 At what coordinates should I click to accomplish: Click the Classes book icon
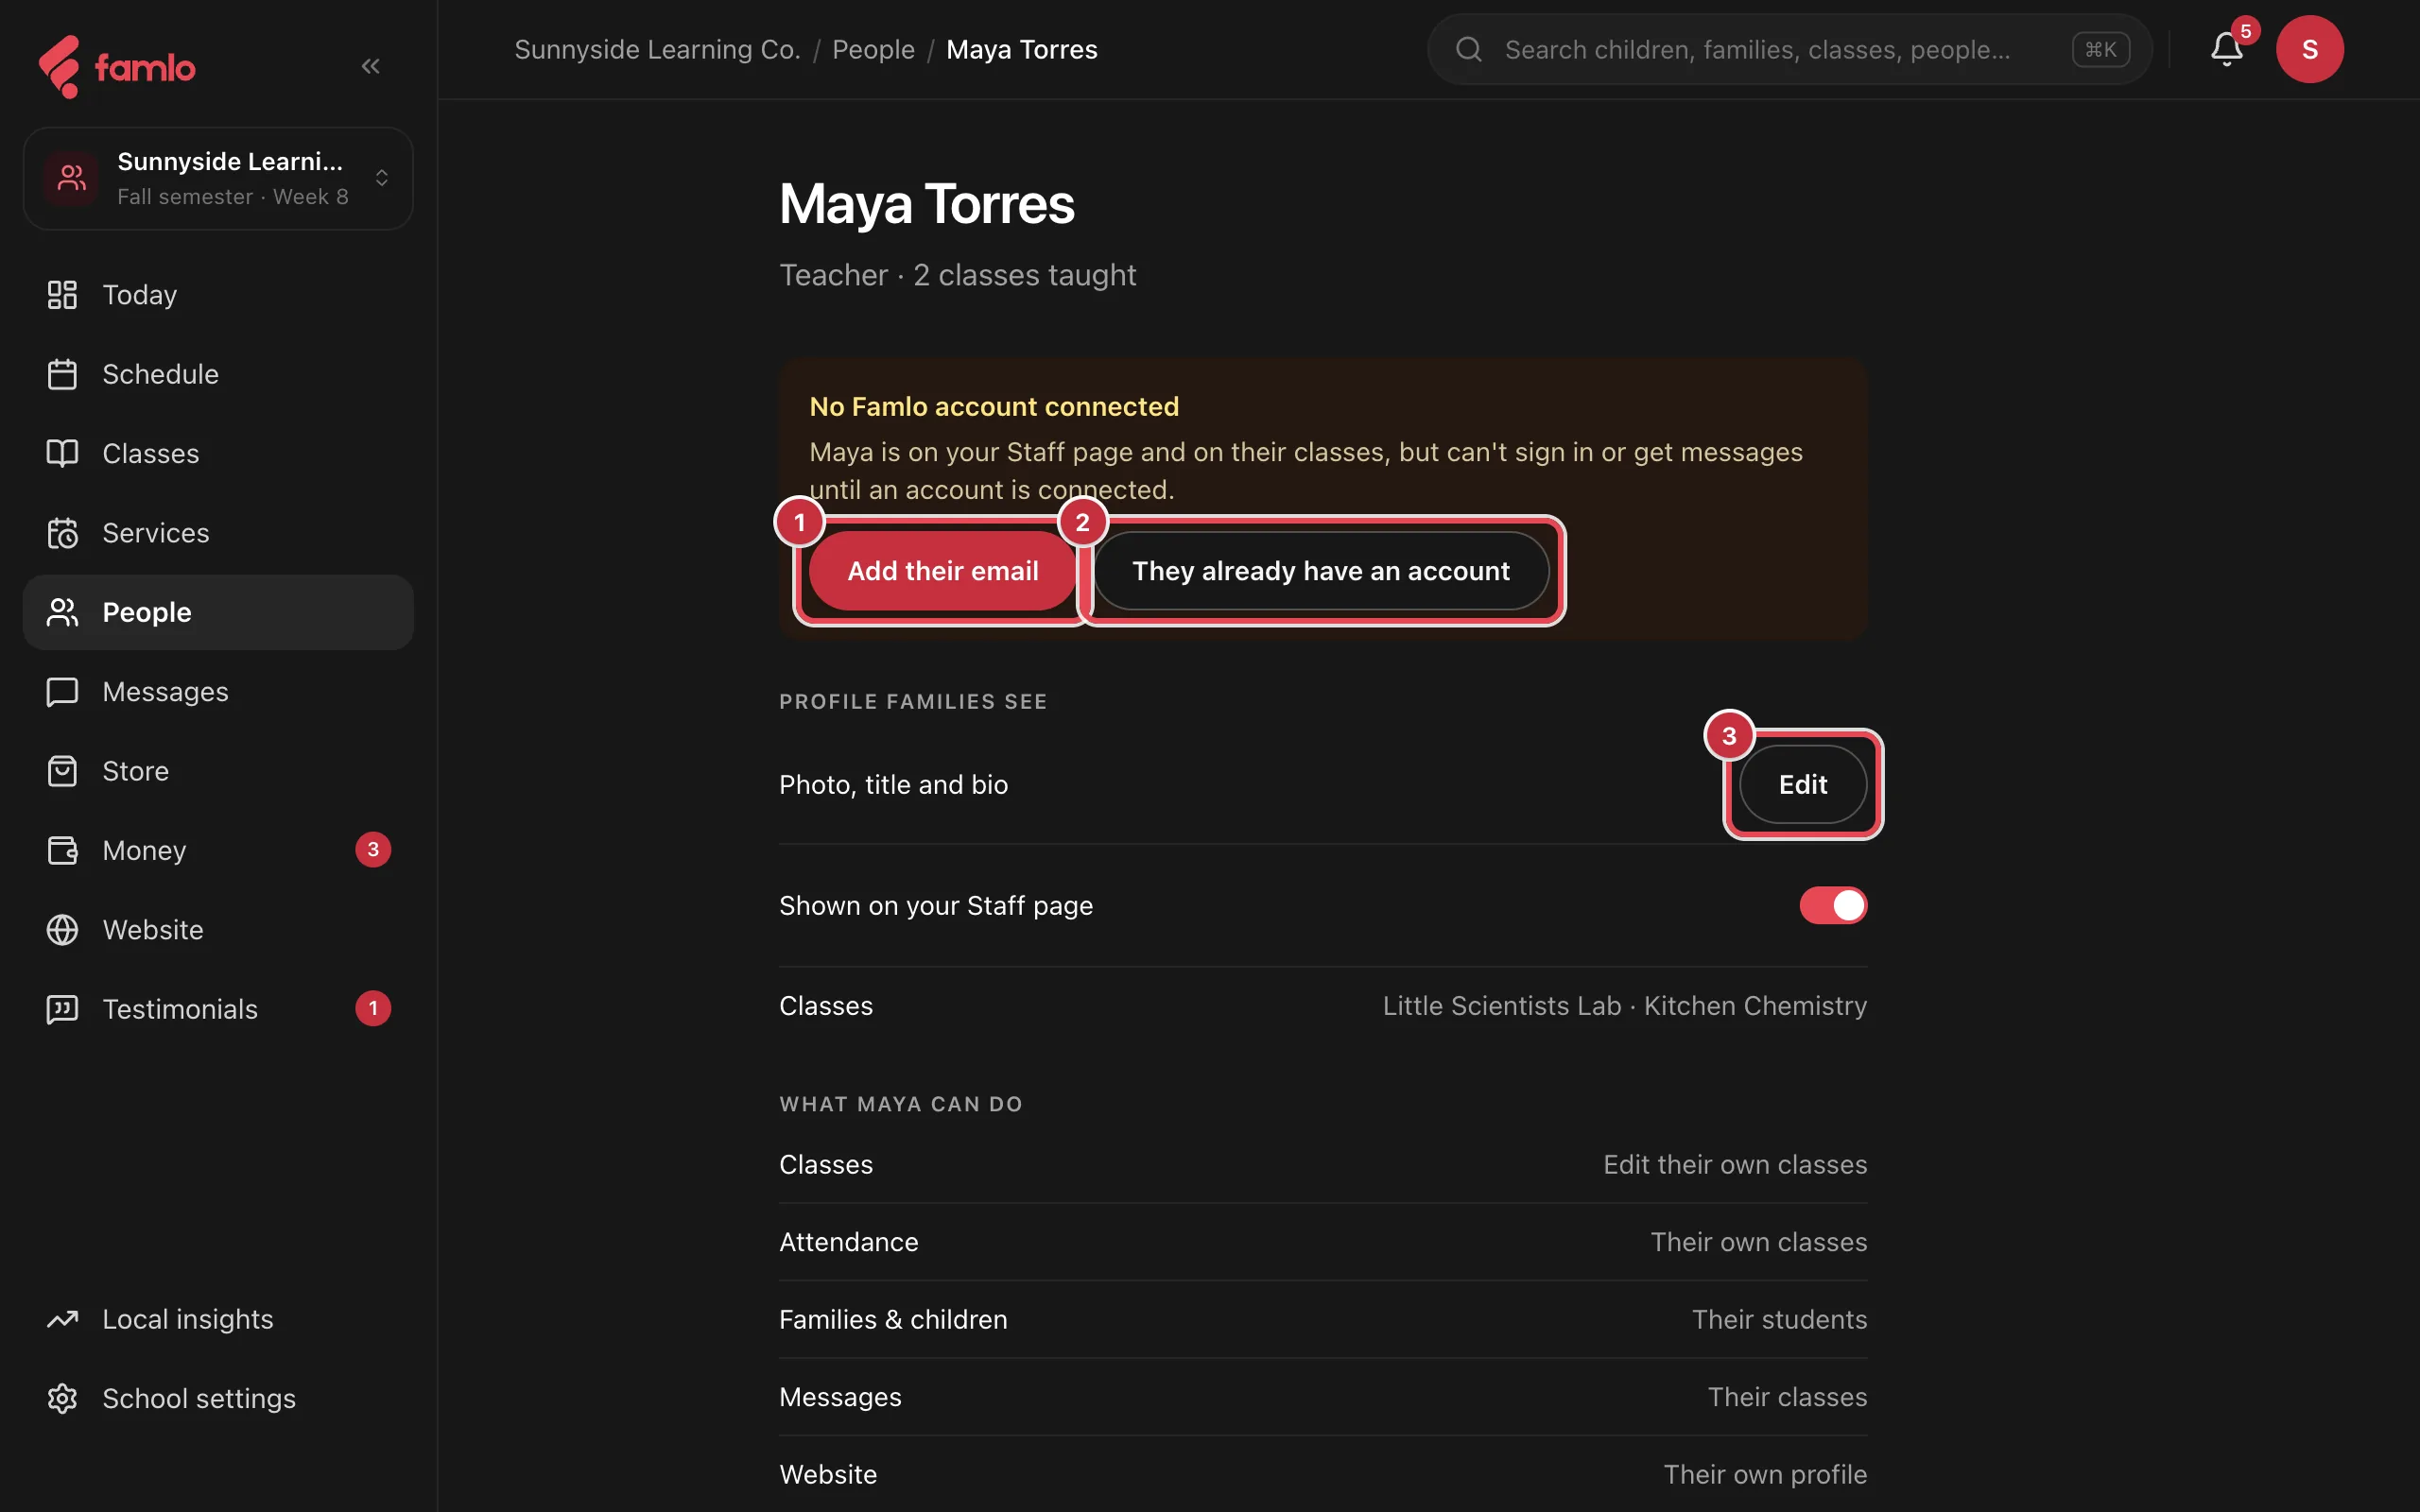point(62,453)
